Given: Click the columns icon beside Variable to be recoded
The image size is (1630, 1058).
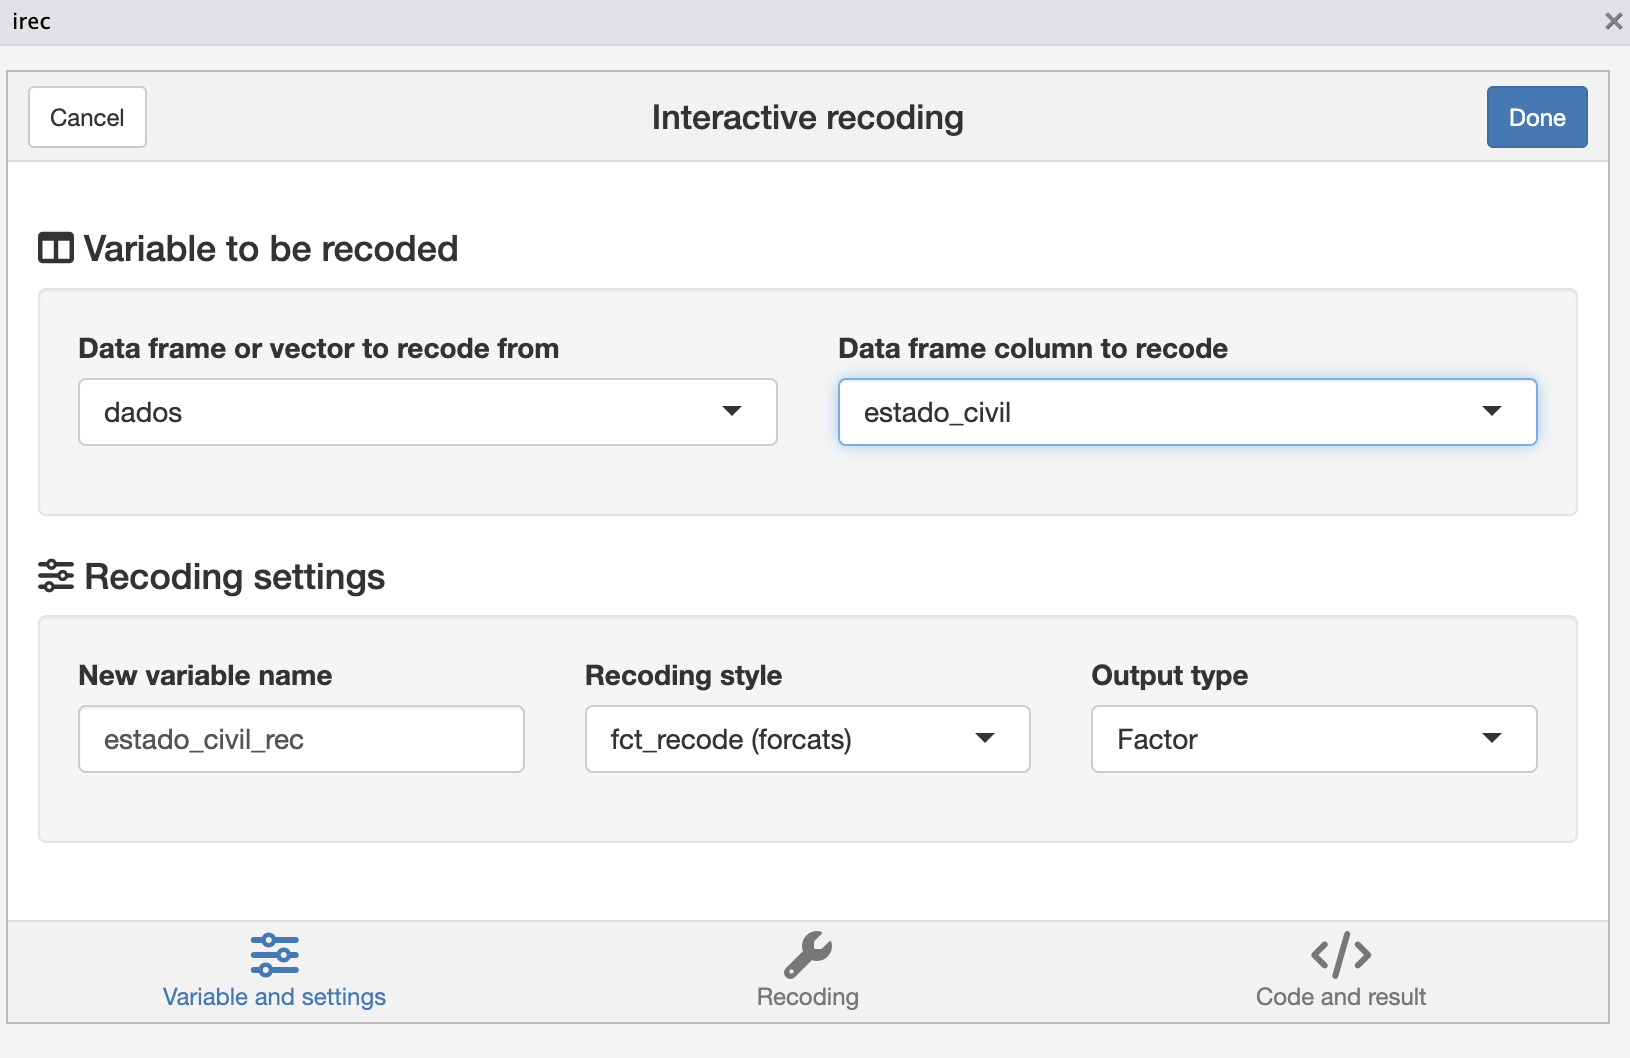Looking at the screenshot, I should pyautogui.click(x=56, y=248).
